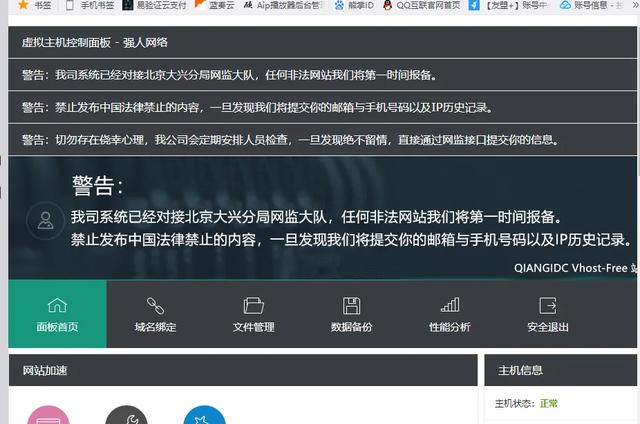Screen dimensions: 640x424
Task: Click the QIANGIDC Vhost-Free banner text
Action: 575,268
